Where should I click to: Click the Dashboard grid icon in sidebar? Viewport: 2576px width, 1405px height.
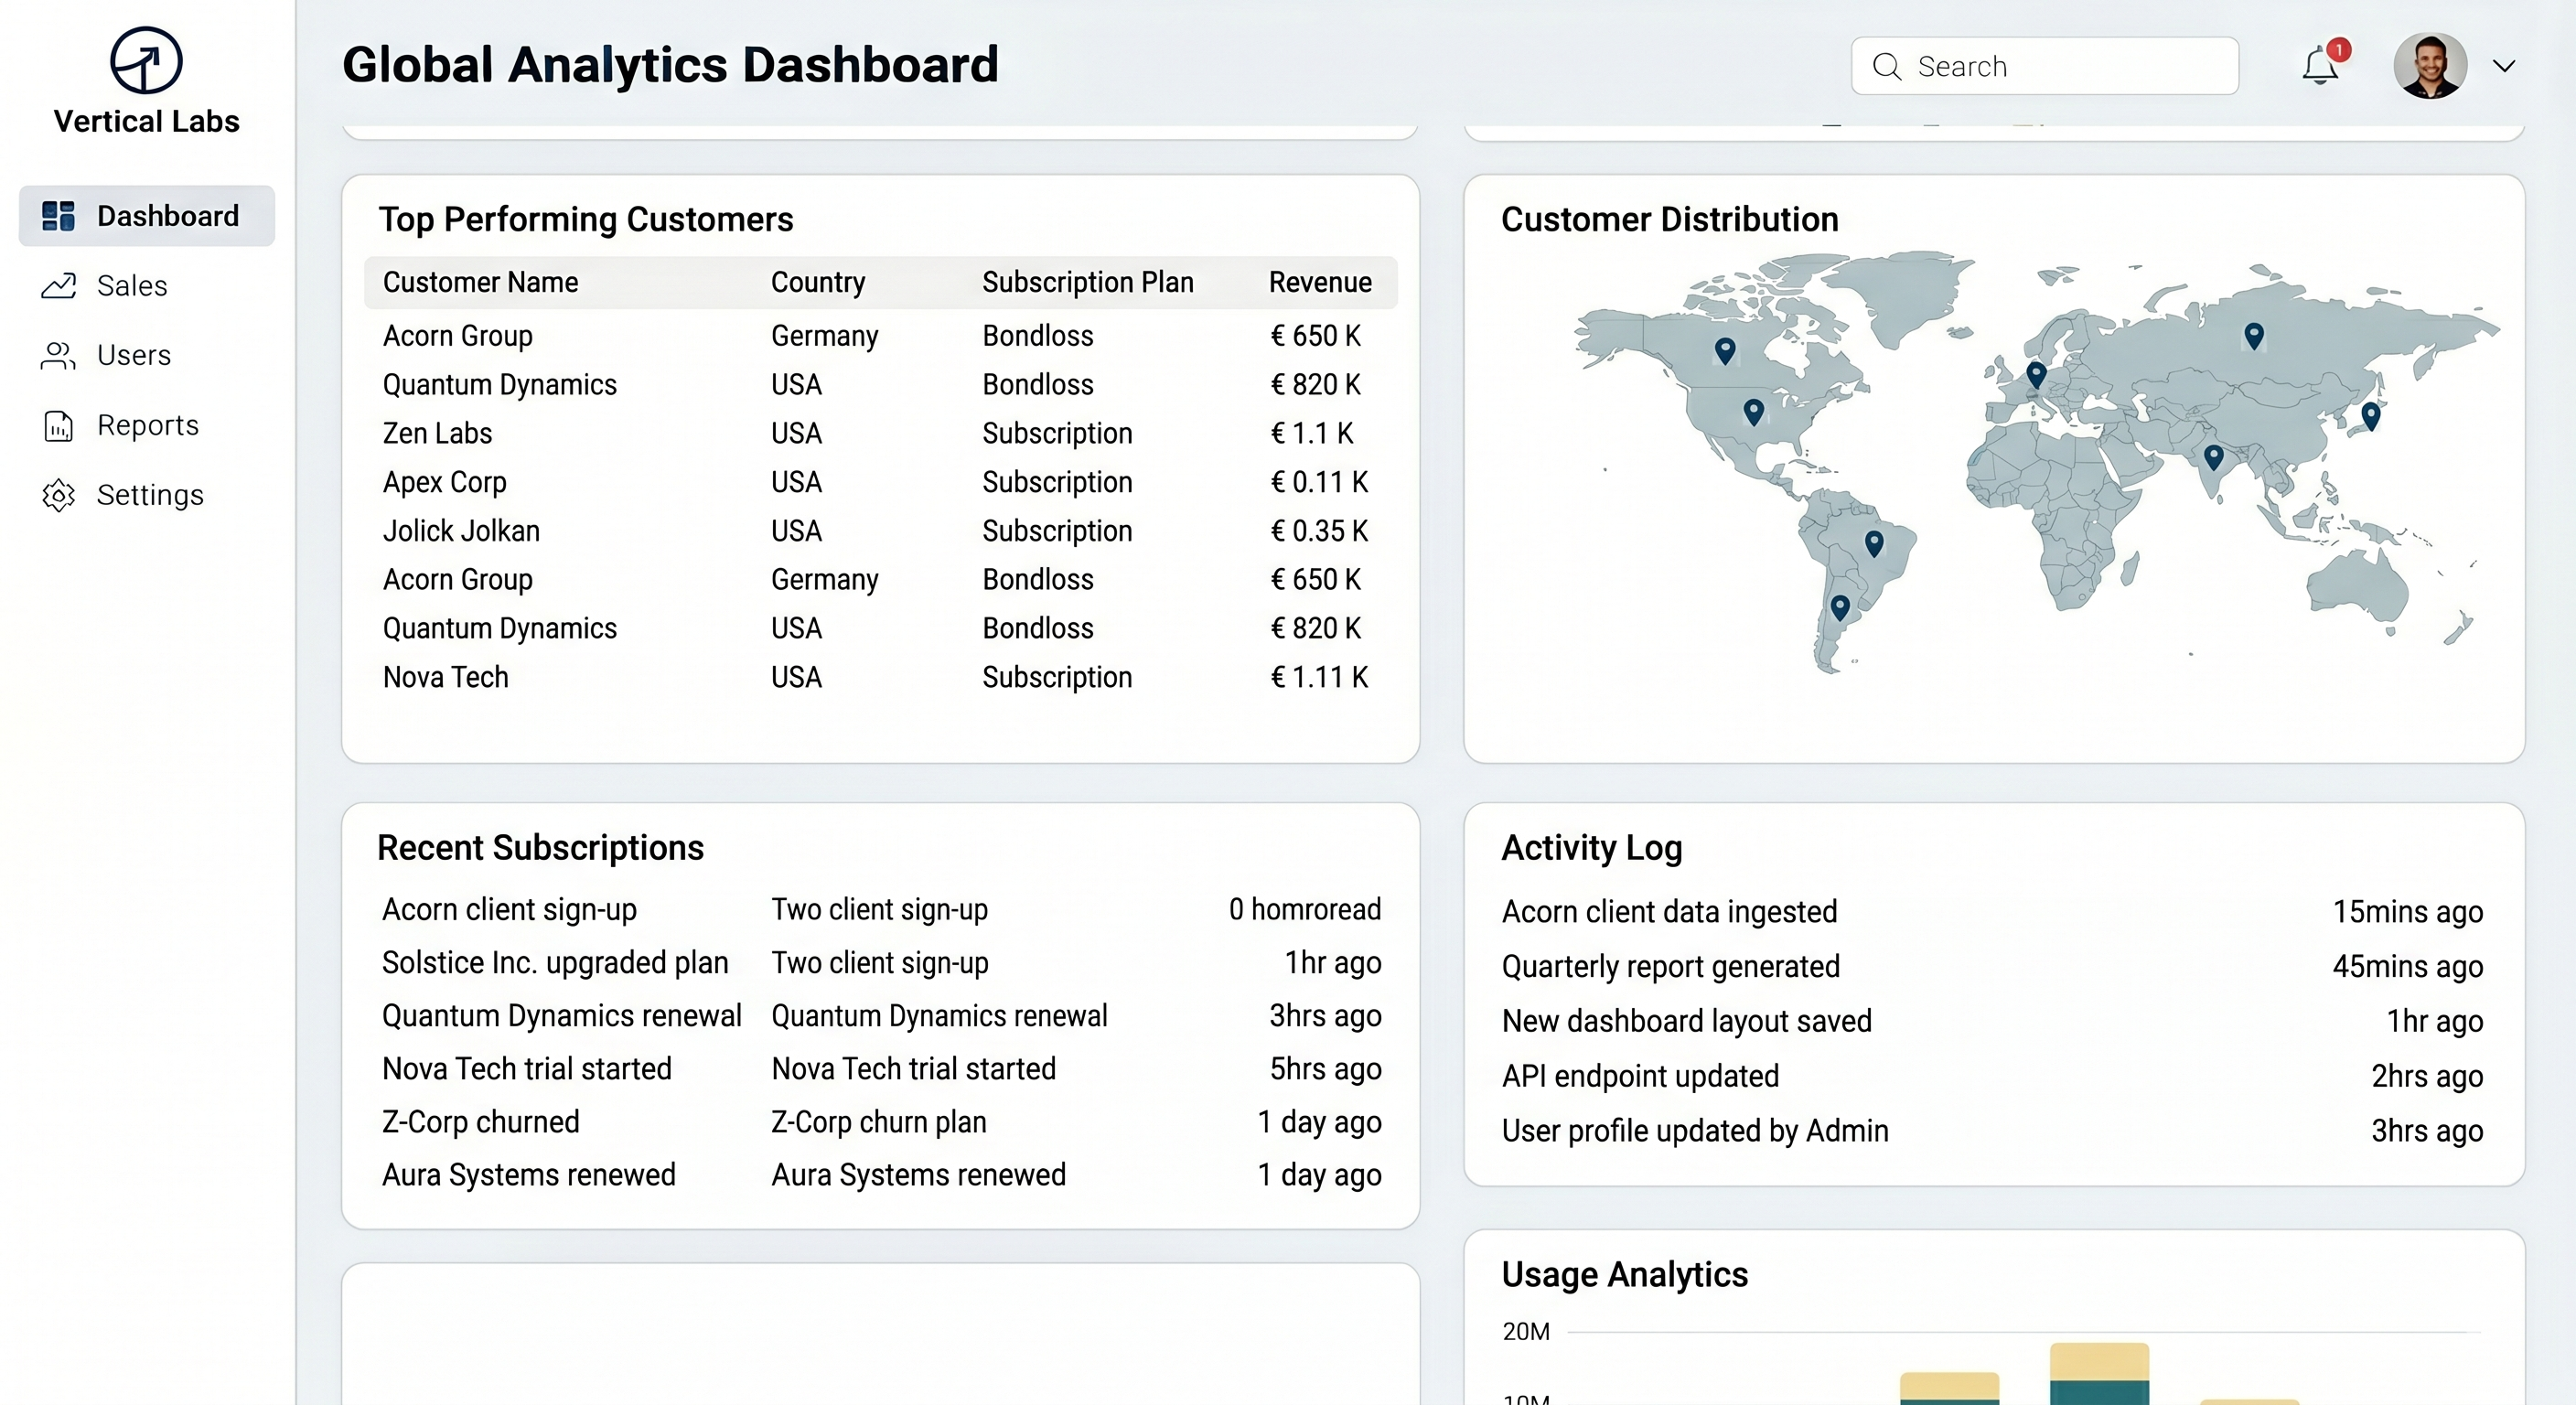pos(58,216)
